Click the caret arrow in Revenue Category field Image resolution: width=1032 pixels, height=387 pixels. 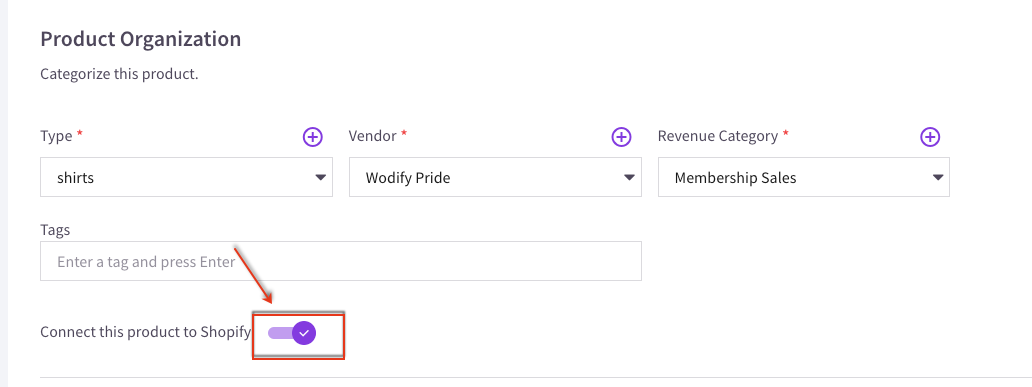pyautogui.click(x=938, y=178)
